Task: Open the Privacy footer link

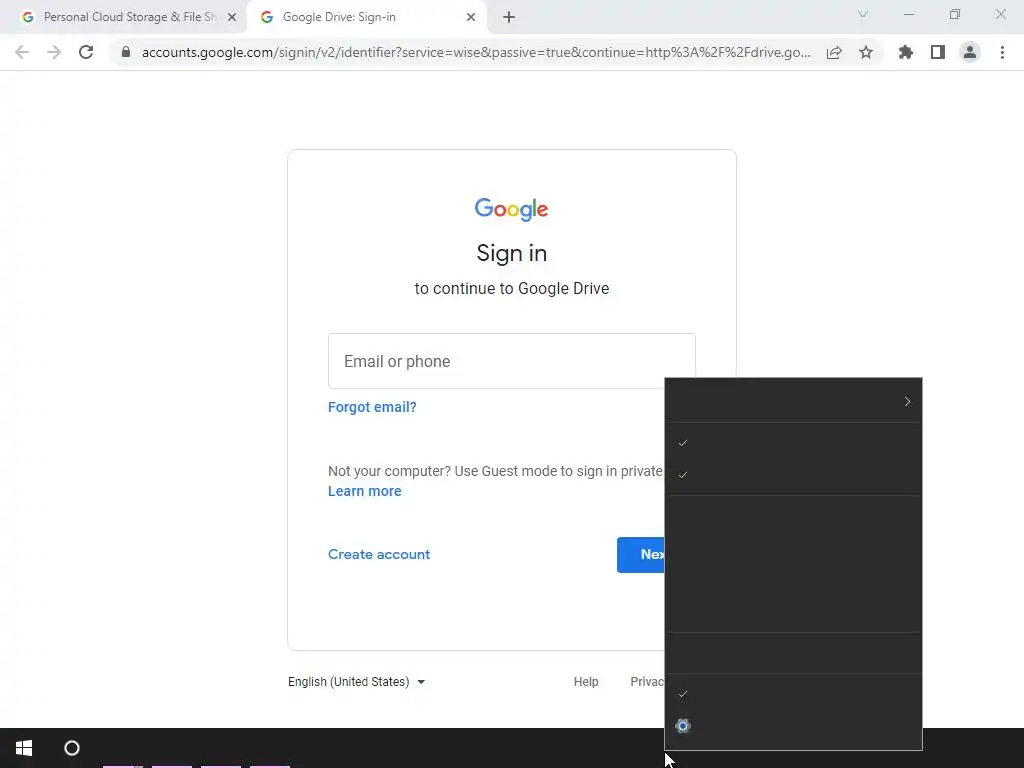Action: pyautogui.click(x=647, y=682)
